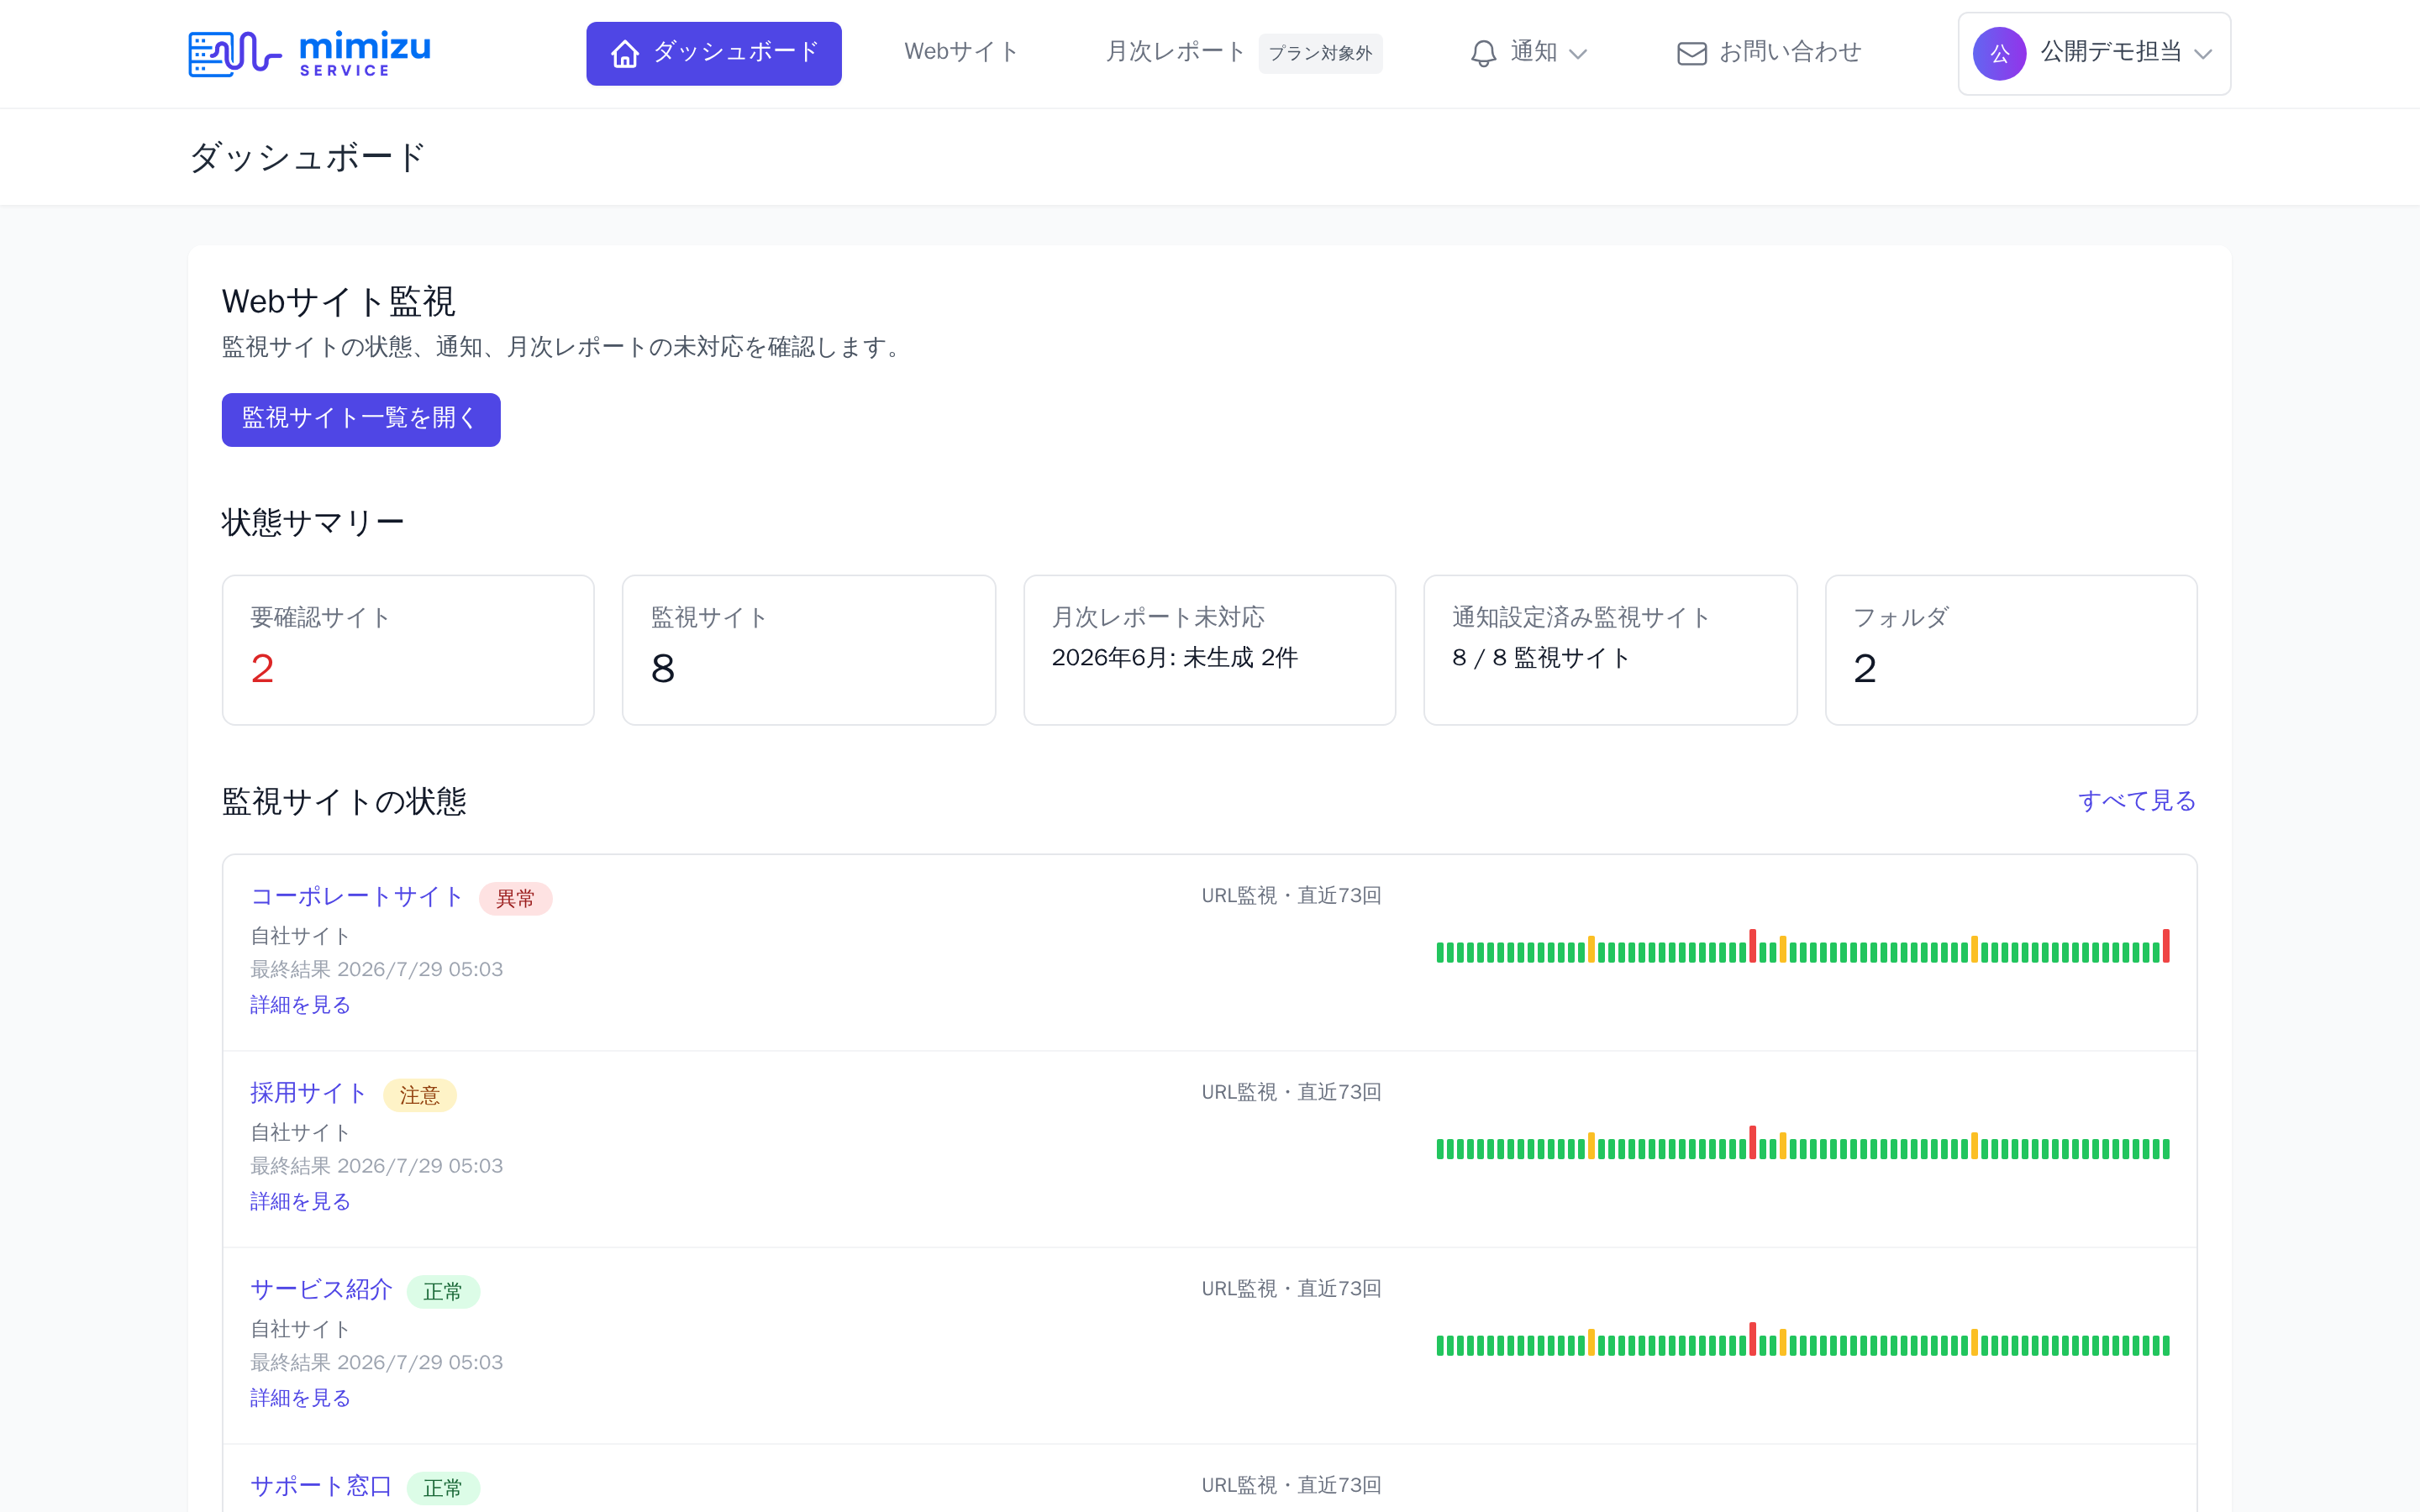Click the コーポレートサイト status history bar chart
Screen dimensions: 2420x1512
1802,946
